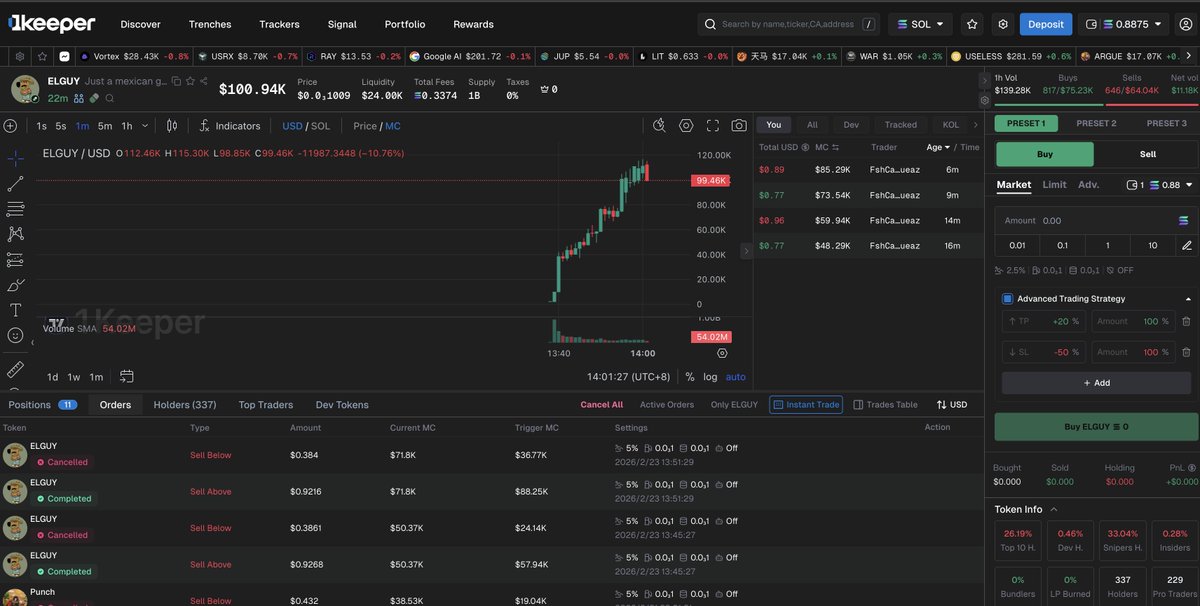1200x606 pixels.
Task: Collapse the Token Info section
Action: coord(1055,509)
